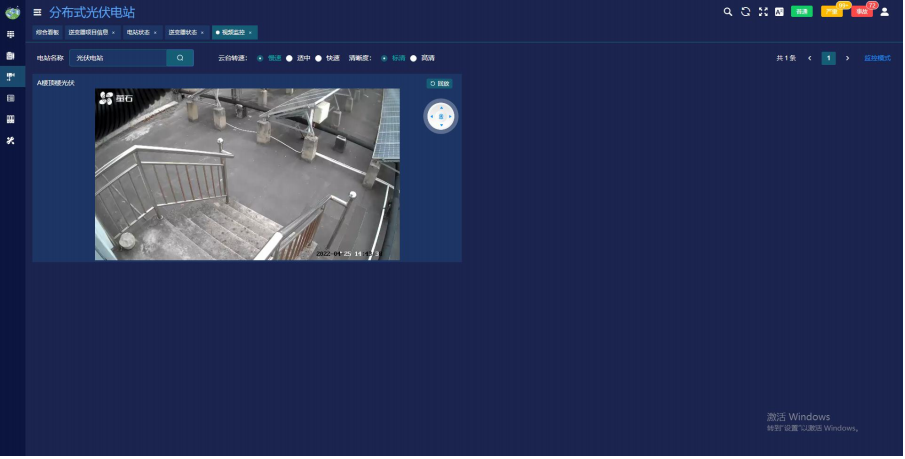Select the 标清 clarity radio
The image size is (905, 459).
point(384,58)
